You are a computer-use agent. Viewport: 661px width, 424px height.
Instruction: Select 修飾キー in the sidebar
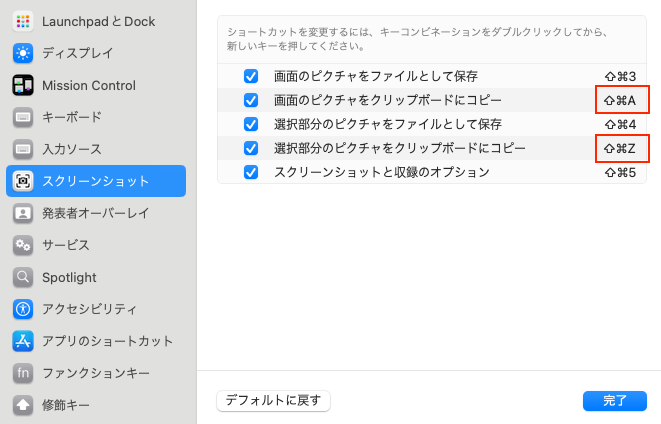[x=65, y=405]
